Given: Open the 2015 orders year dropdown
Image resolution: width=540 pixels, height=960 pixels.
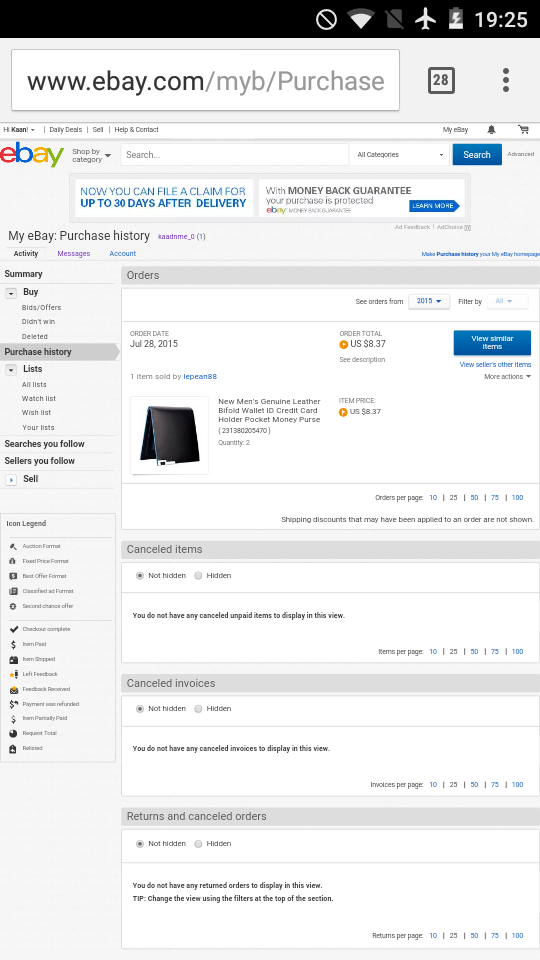Looking at the screenshot, I should pos(429,301).
